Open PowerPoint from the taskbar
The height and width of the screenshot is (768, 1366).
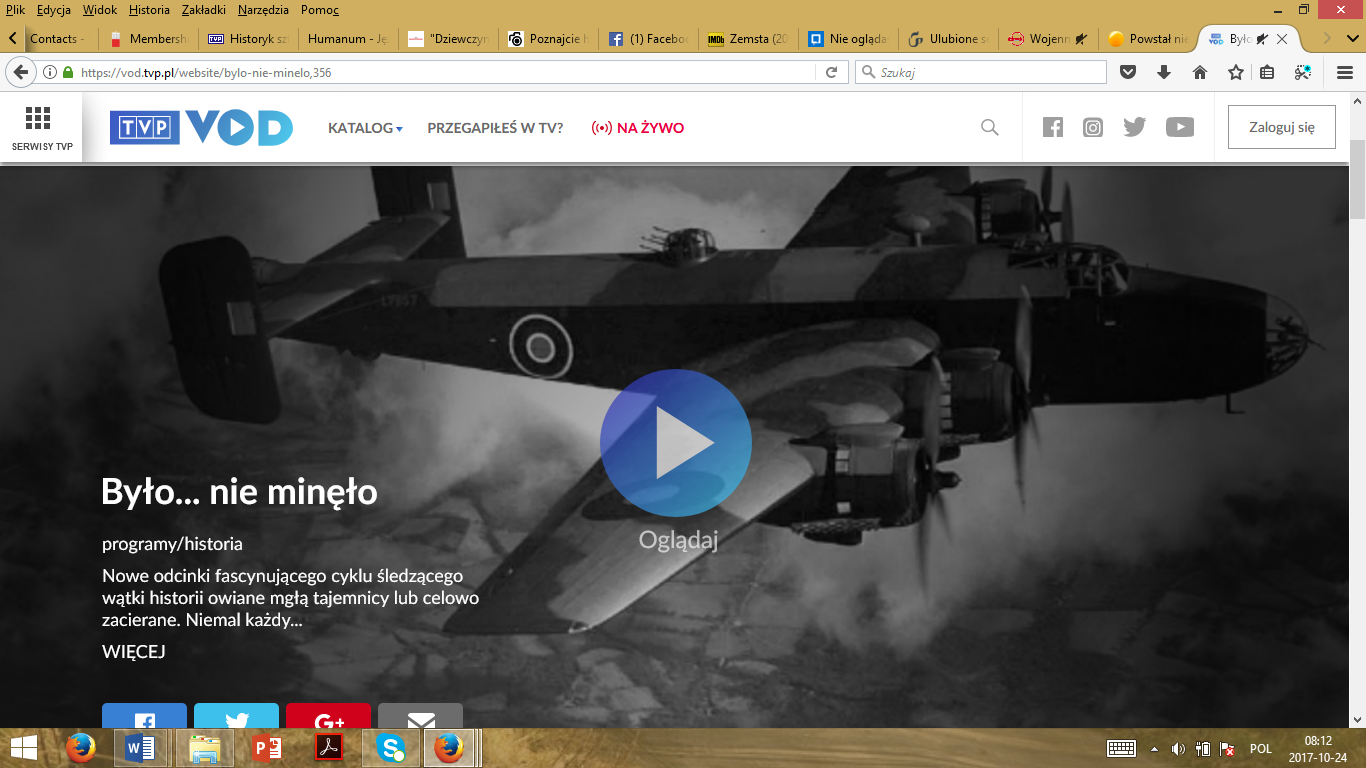point(266,748)
